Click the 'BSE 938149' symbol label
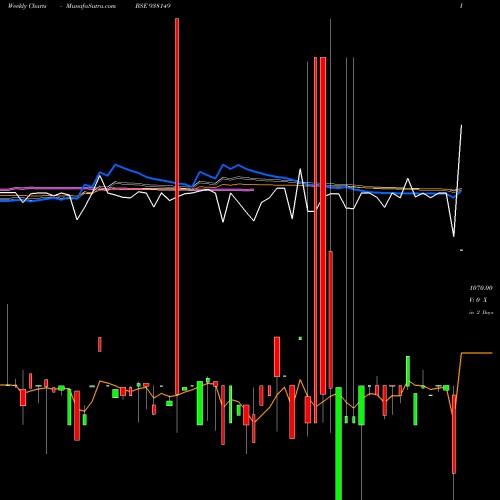The image size is (500, 500). point(153,6)
